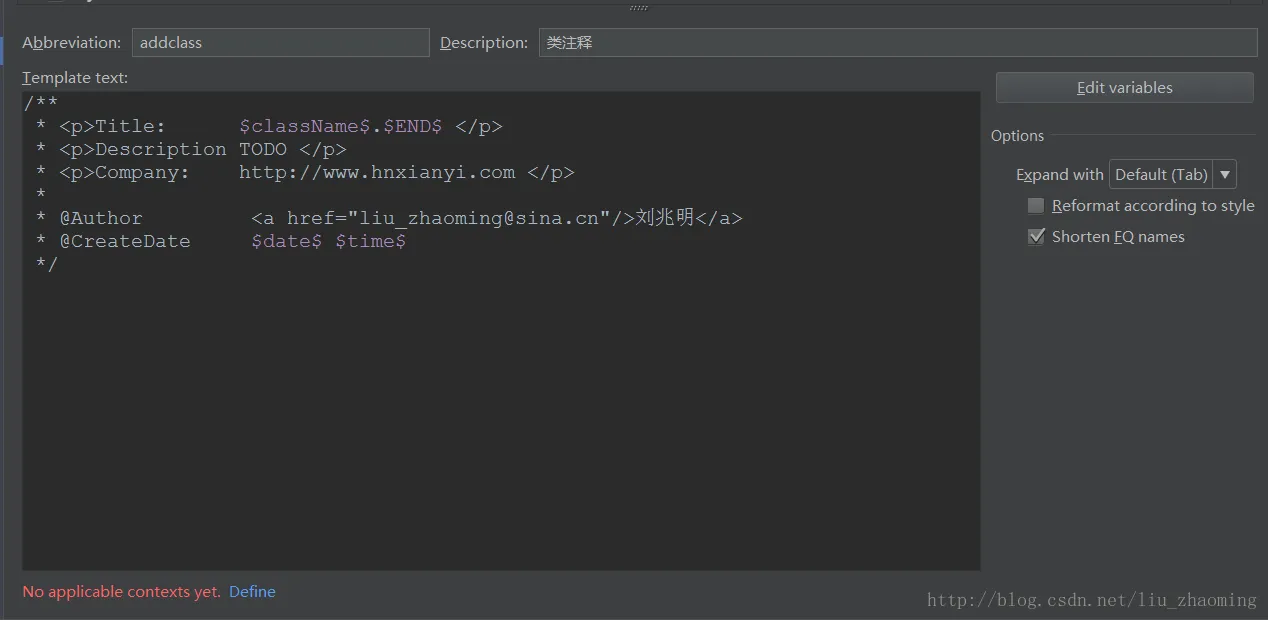Click the http://www.hnxianyi.com text line

pyautogui.click(x=377, y=172)
